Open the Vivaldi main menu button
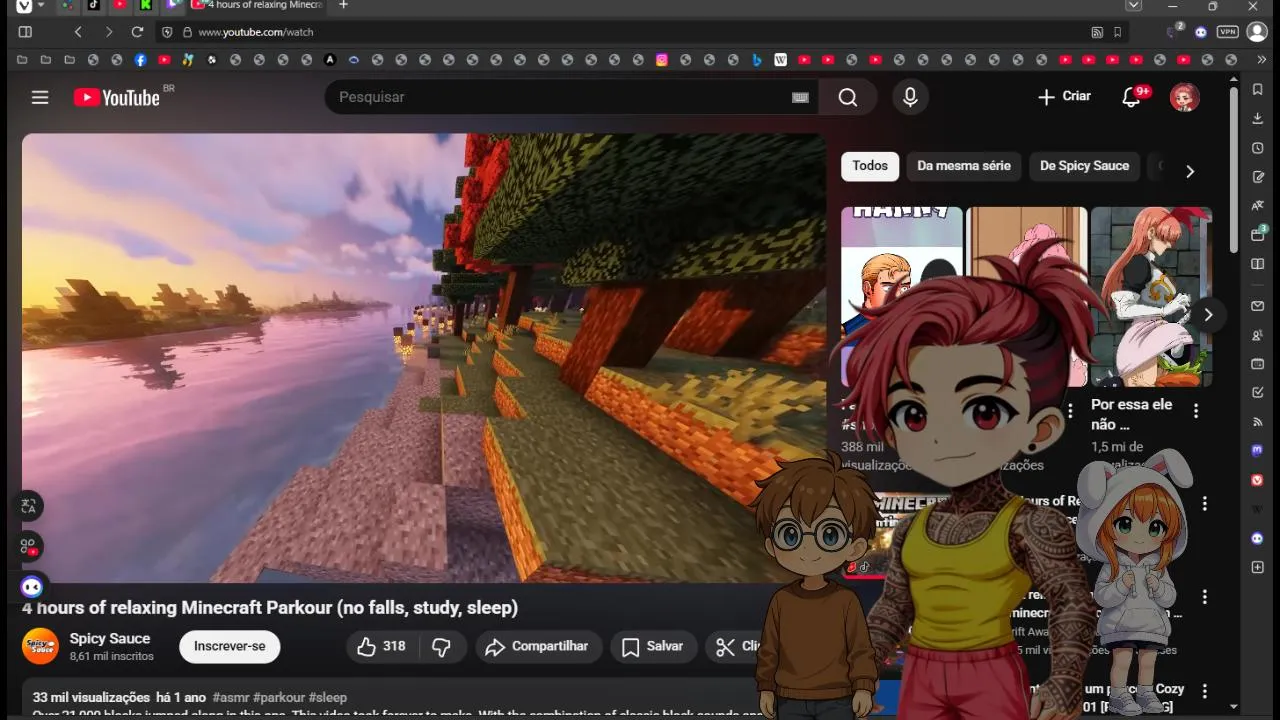The height and width of the screenshot is (720, 1280). (x=24, y=6)
